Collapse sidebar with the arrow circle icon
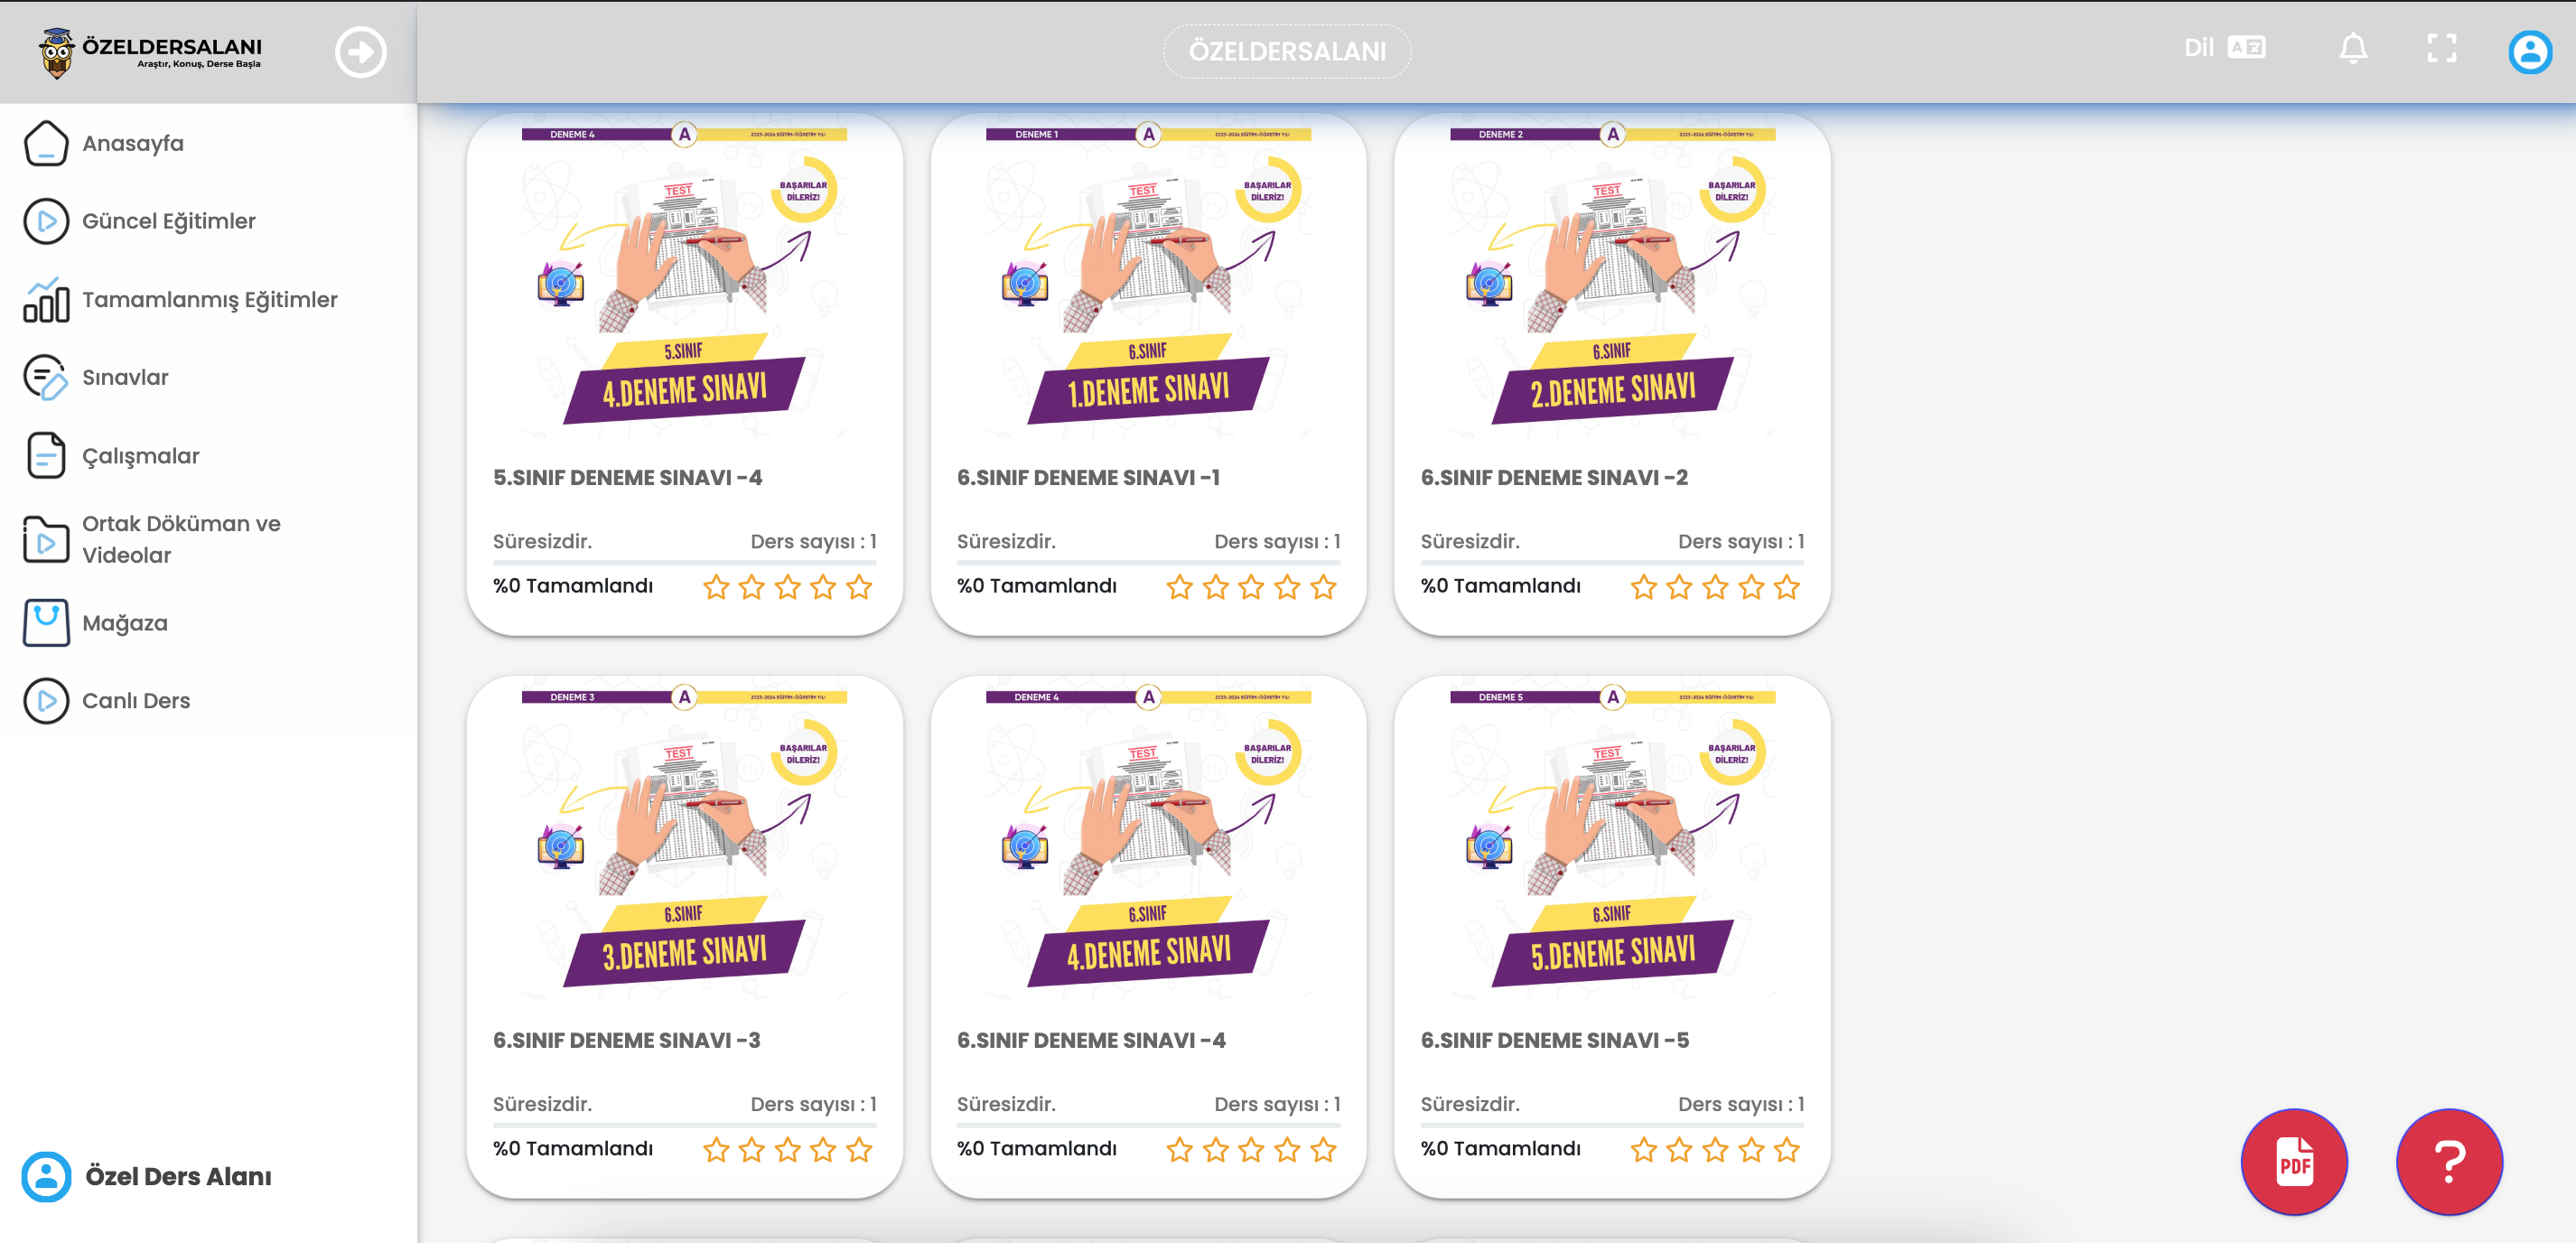2576x1243 pixels. point(360,52)
